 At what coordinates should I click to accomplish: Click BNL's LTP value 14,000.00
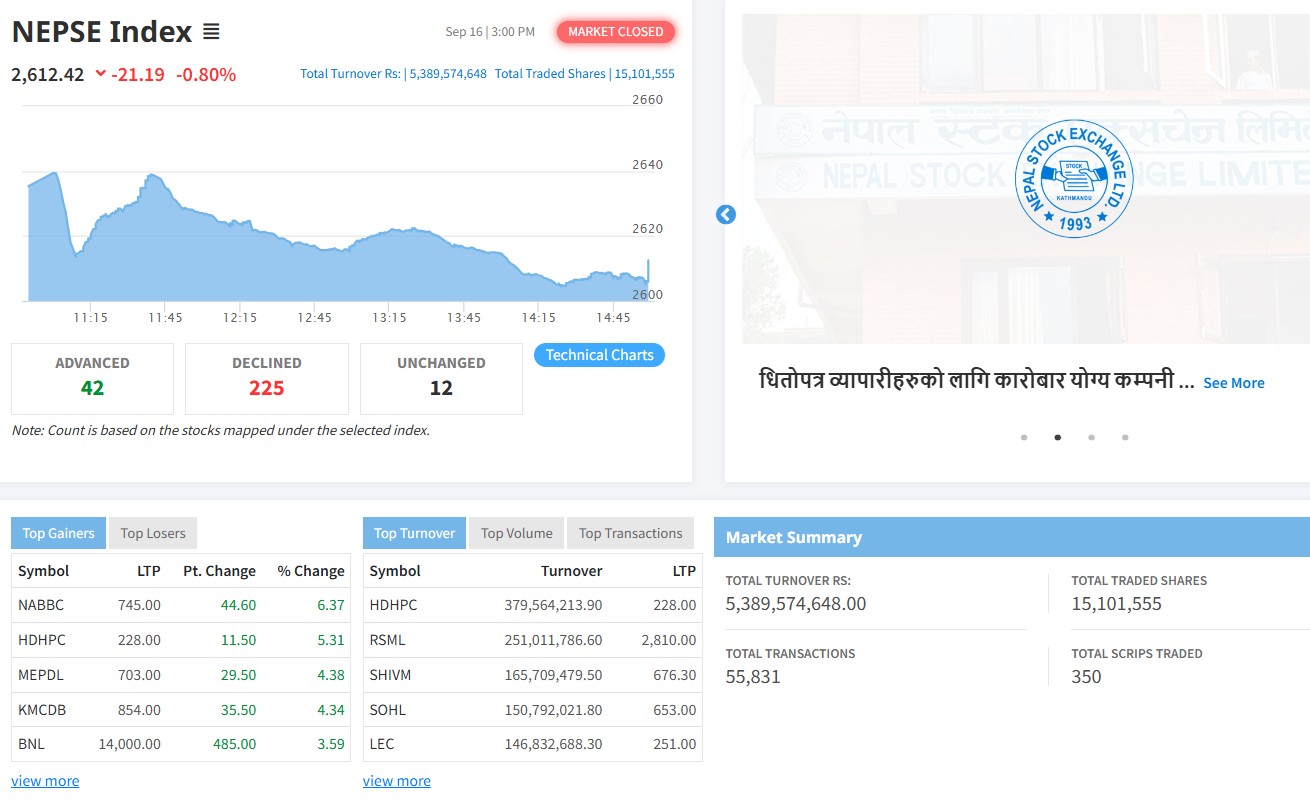130,744
